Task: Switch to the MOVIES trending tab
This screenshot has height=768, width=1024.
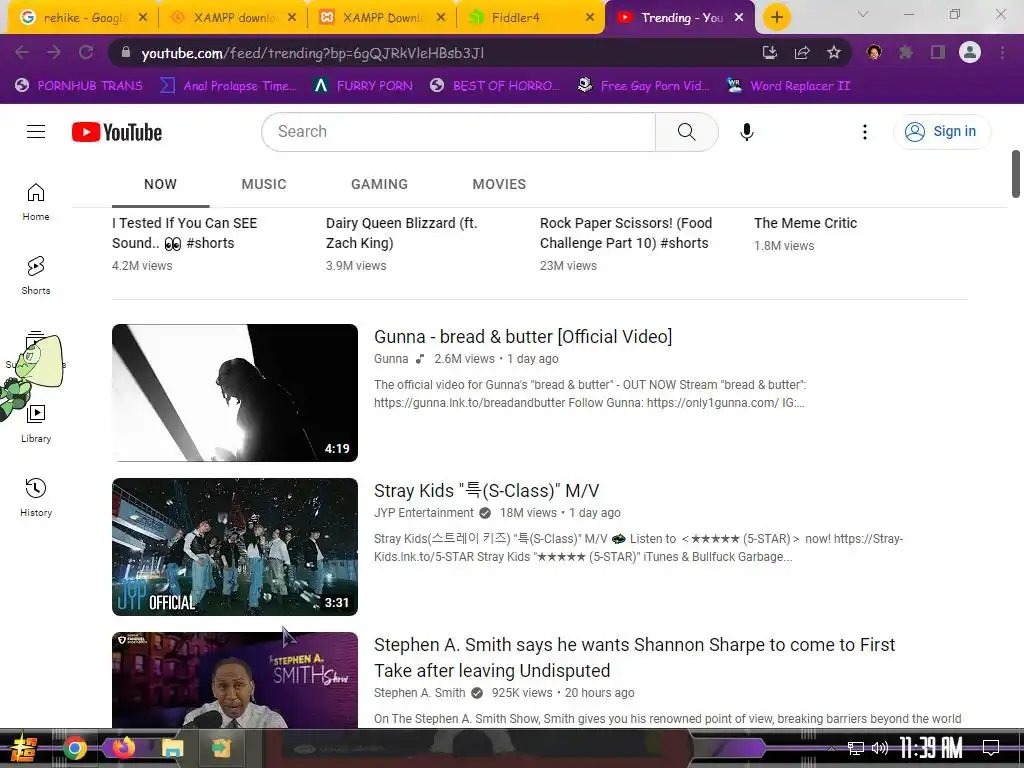Action: 499,184
